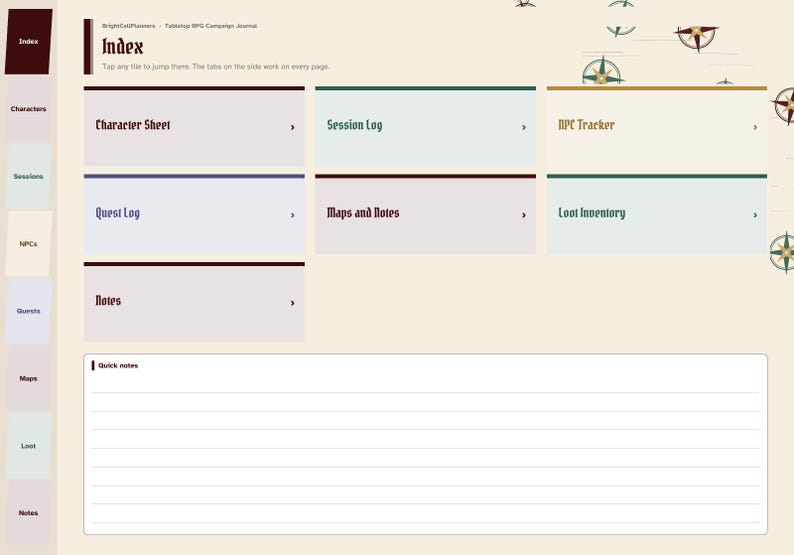The width and height of the screenshot is (794, 555).
Task: Open the NPC Tracker tile
Action: click(x=657, y=126)
